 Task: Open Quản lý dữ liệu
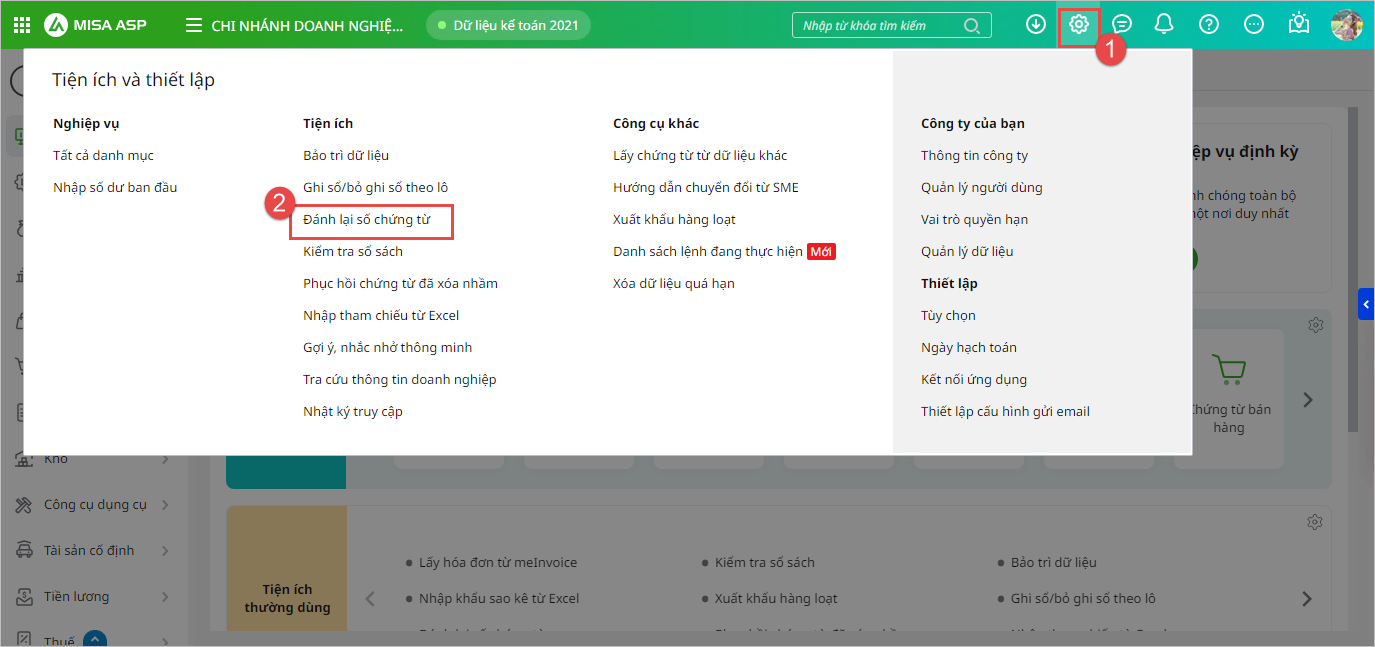pos(967,252)
